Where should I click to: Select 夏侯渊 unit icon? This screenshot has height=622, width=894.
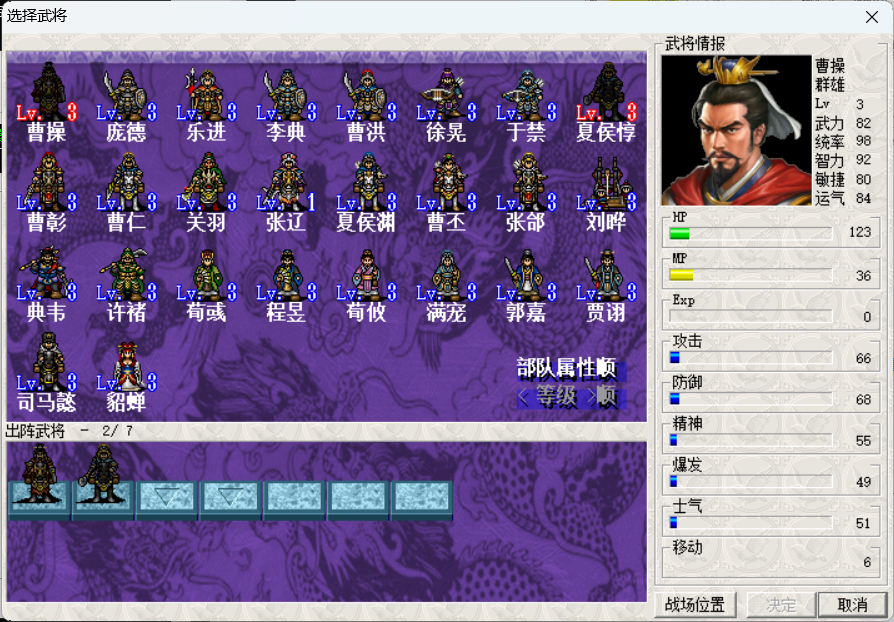point(366,193)
